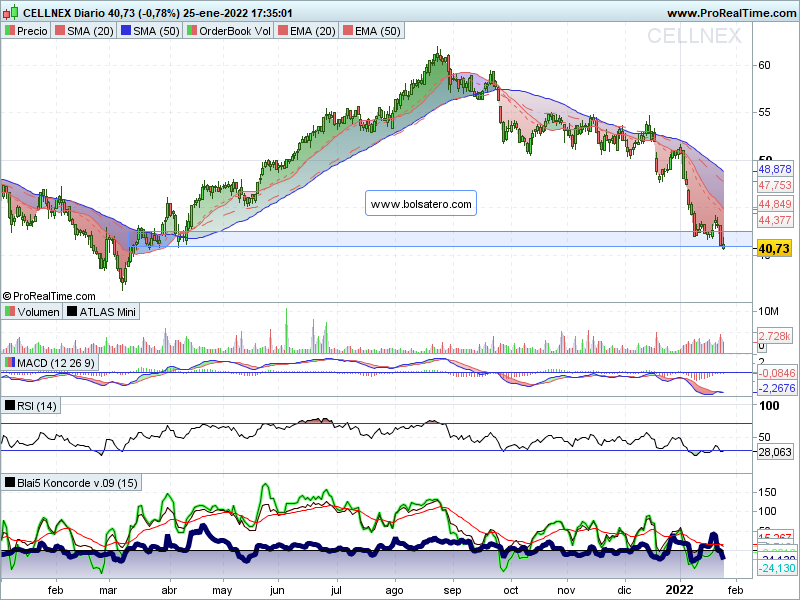Click the © ProRealTime.com copyright text
The height and width of the screenshot is (600, 800).
tap(49, 296)
